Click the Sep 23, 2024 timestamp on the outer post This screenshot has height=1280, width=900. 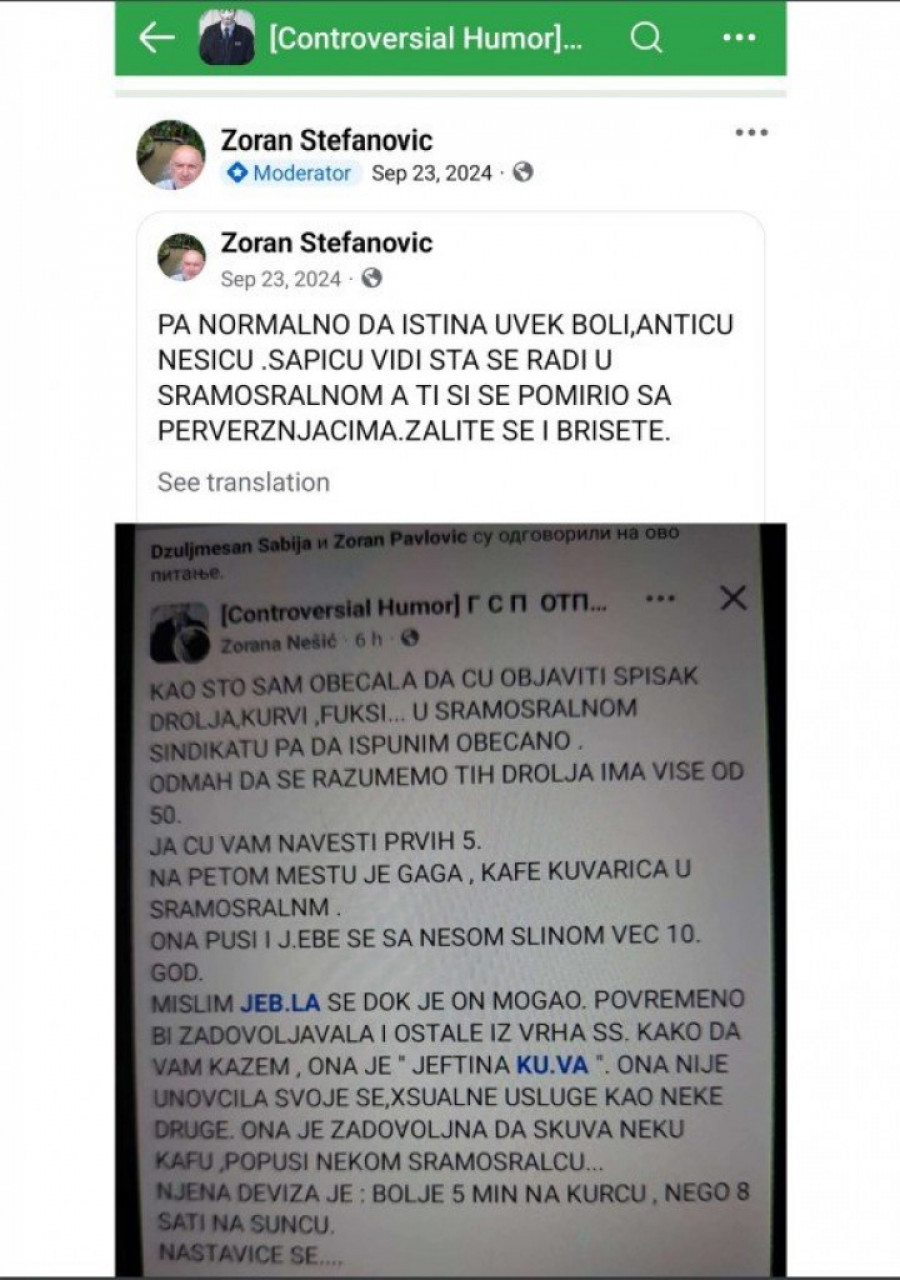(x=432, y=173)
